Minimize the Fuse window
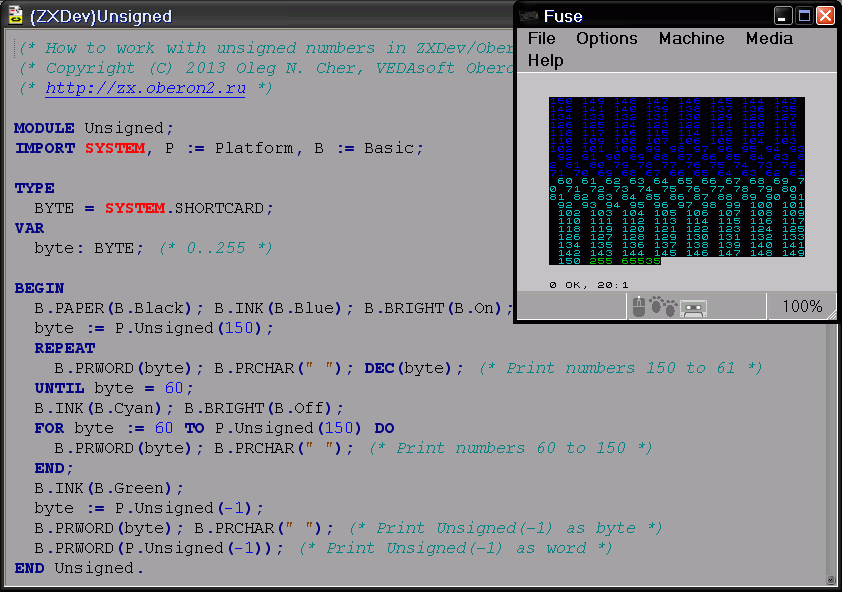 783,16
